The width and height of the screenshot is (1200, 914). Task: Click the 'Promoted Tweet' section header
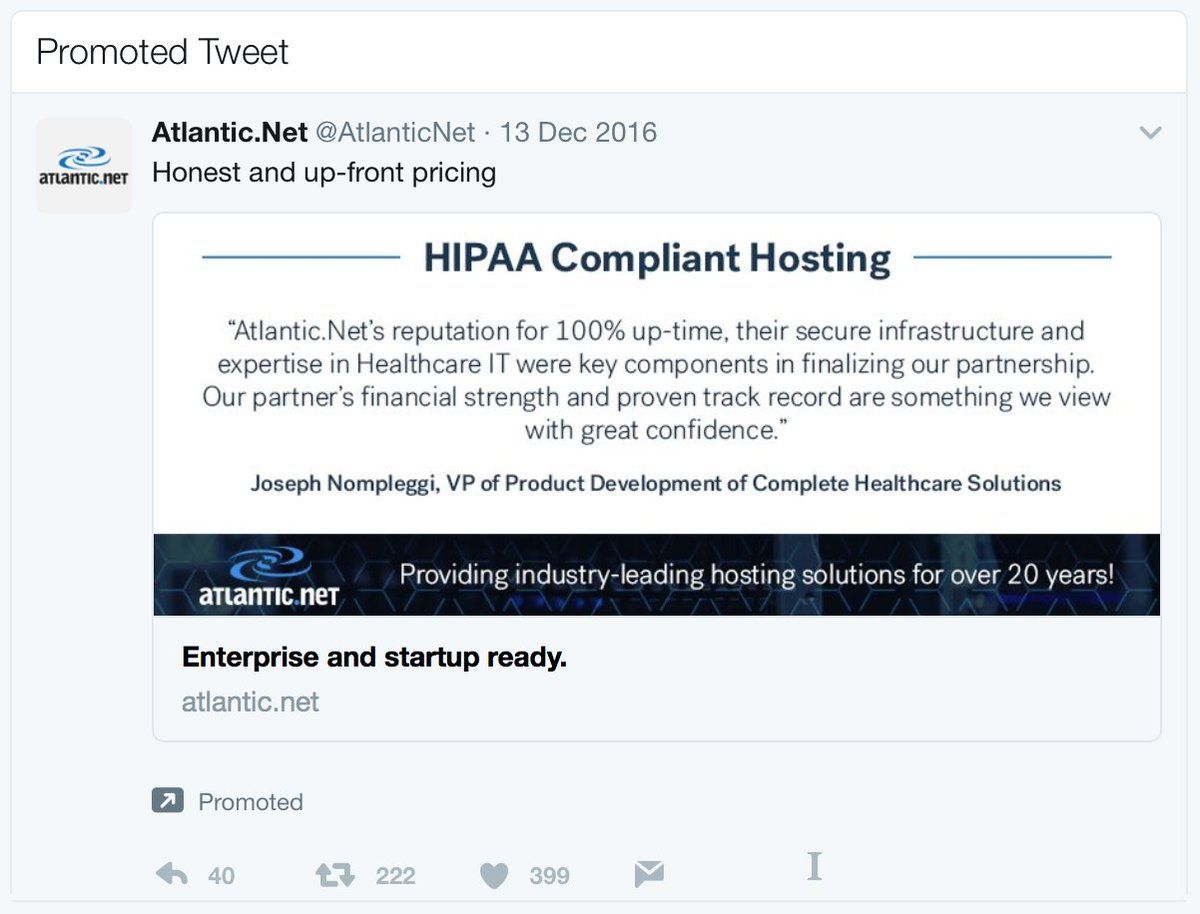pyautogui.click(x=162, y=52)
